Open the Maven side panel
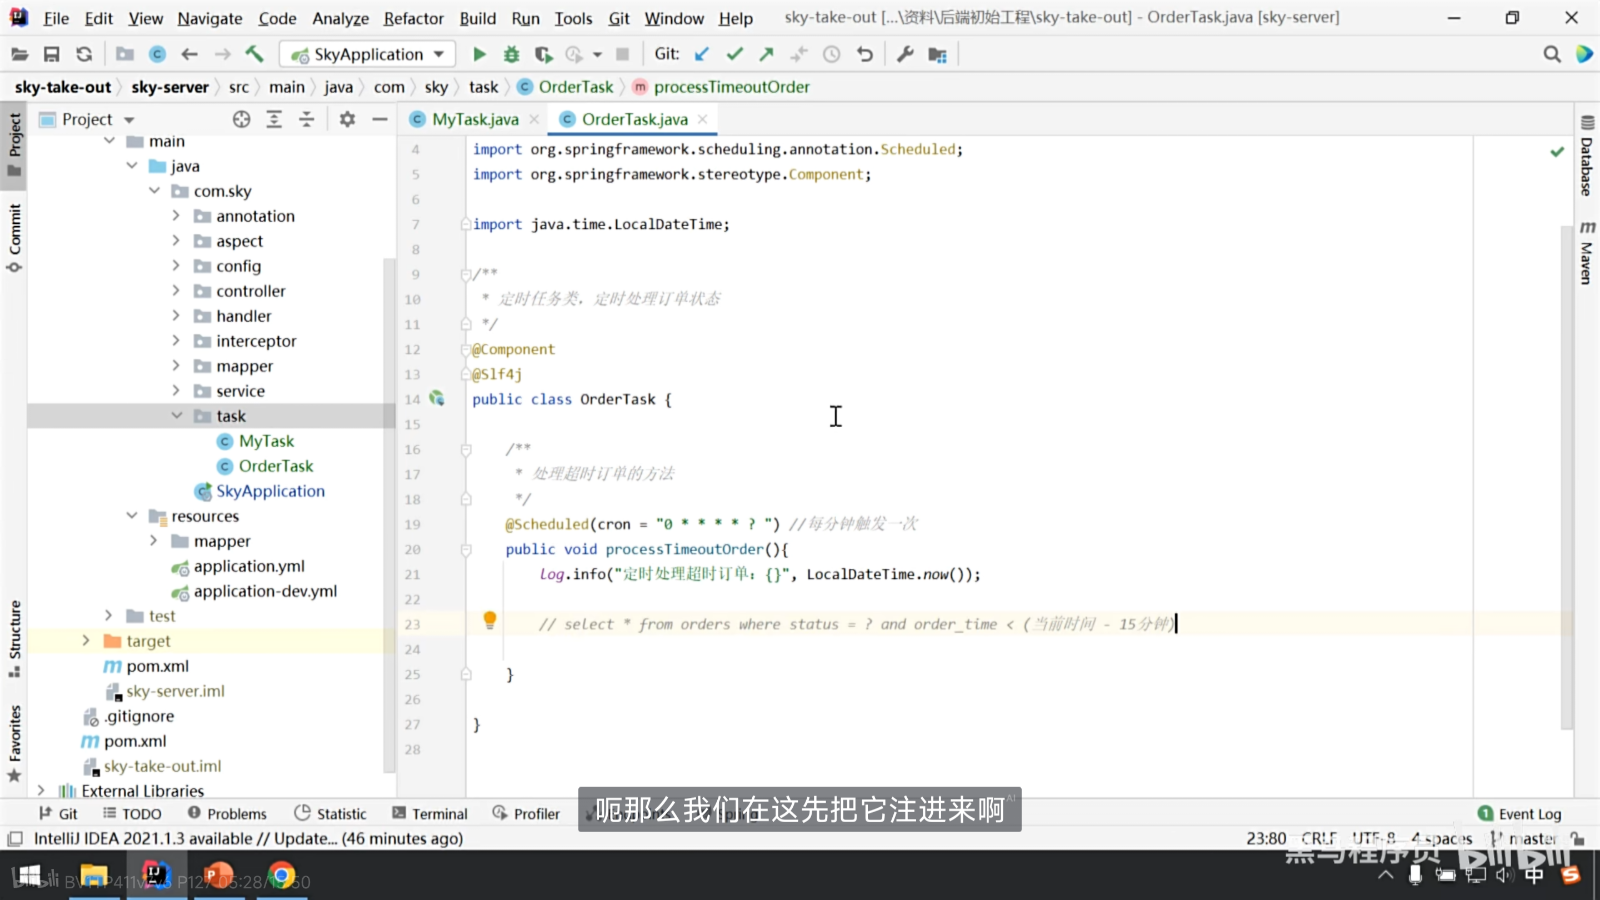Screen dimensions: 1600x900 pyautogui.click(x=1587, y=253)
